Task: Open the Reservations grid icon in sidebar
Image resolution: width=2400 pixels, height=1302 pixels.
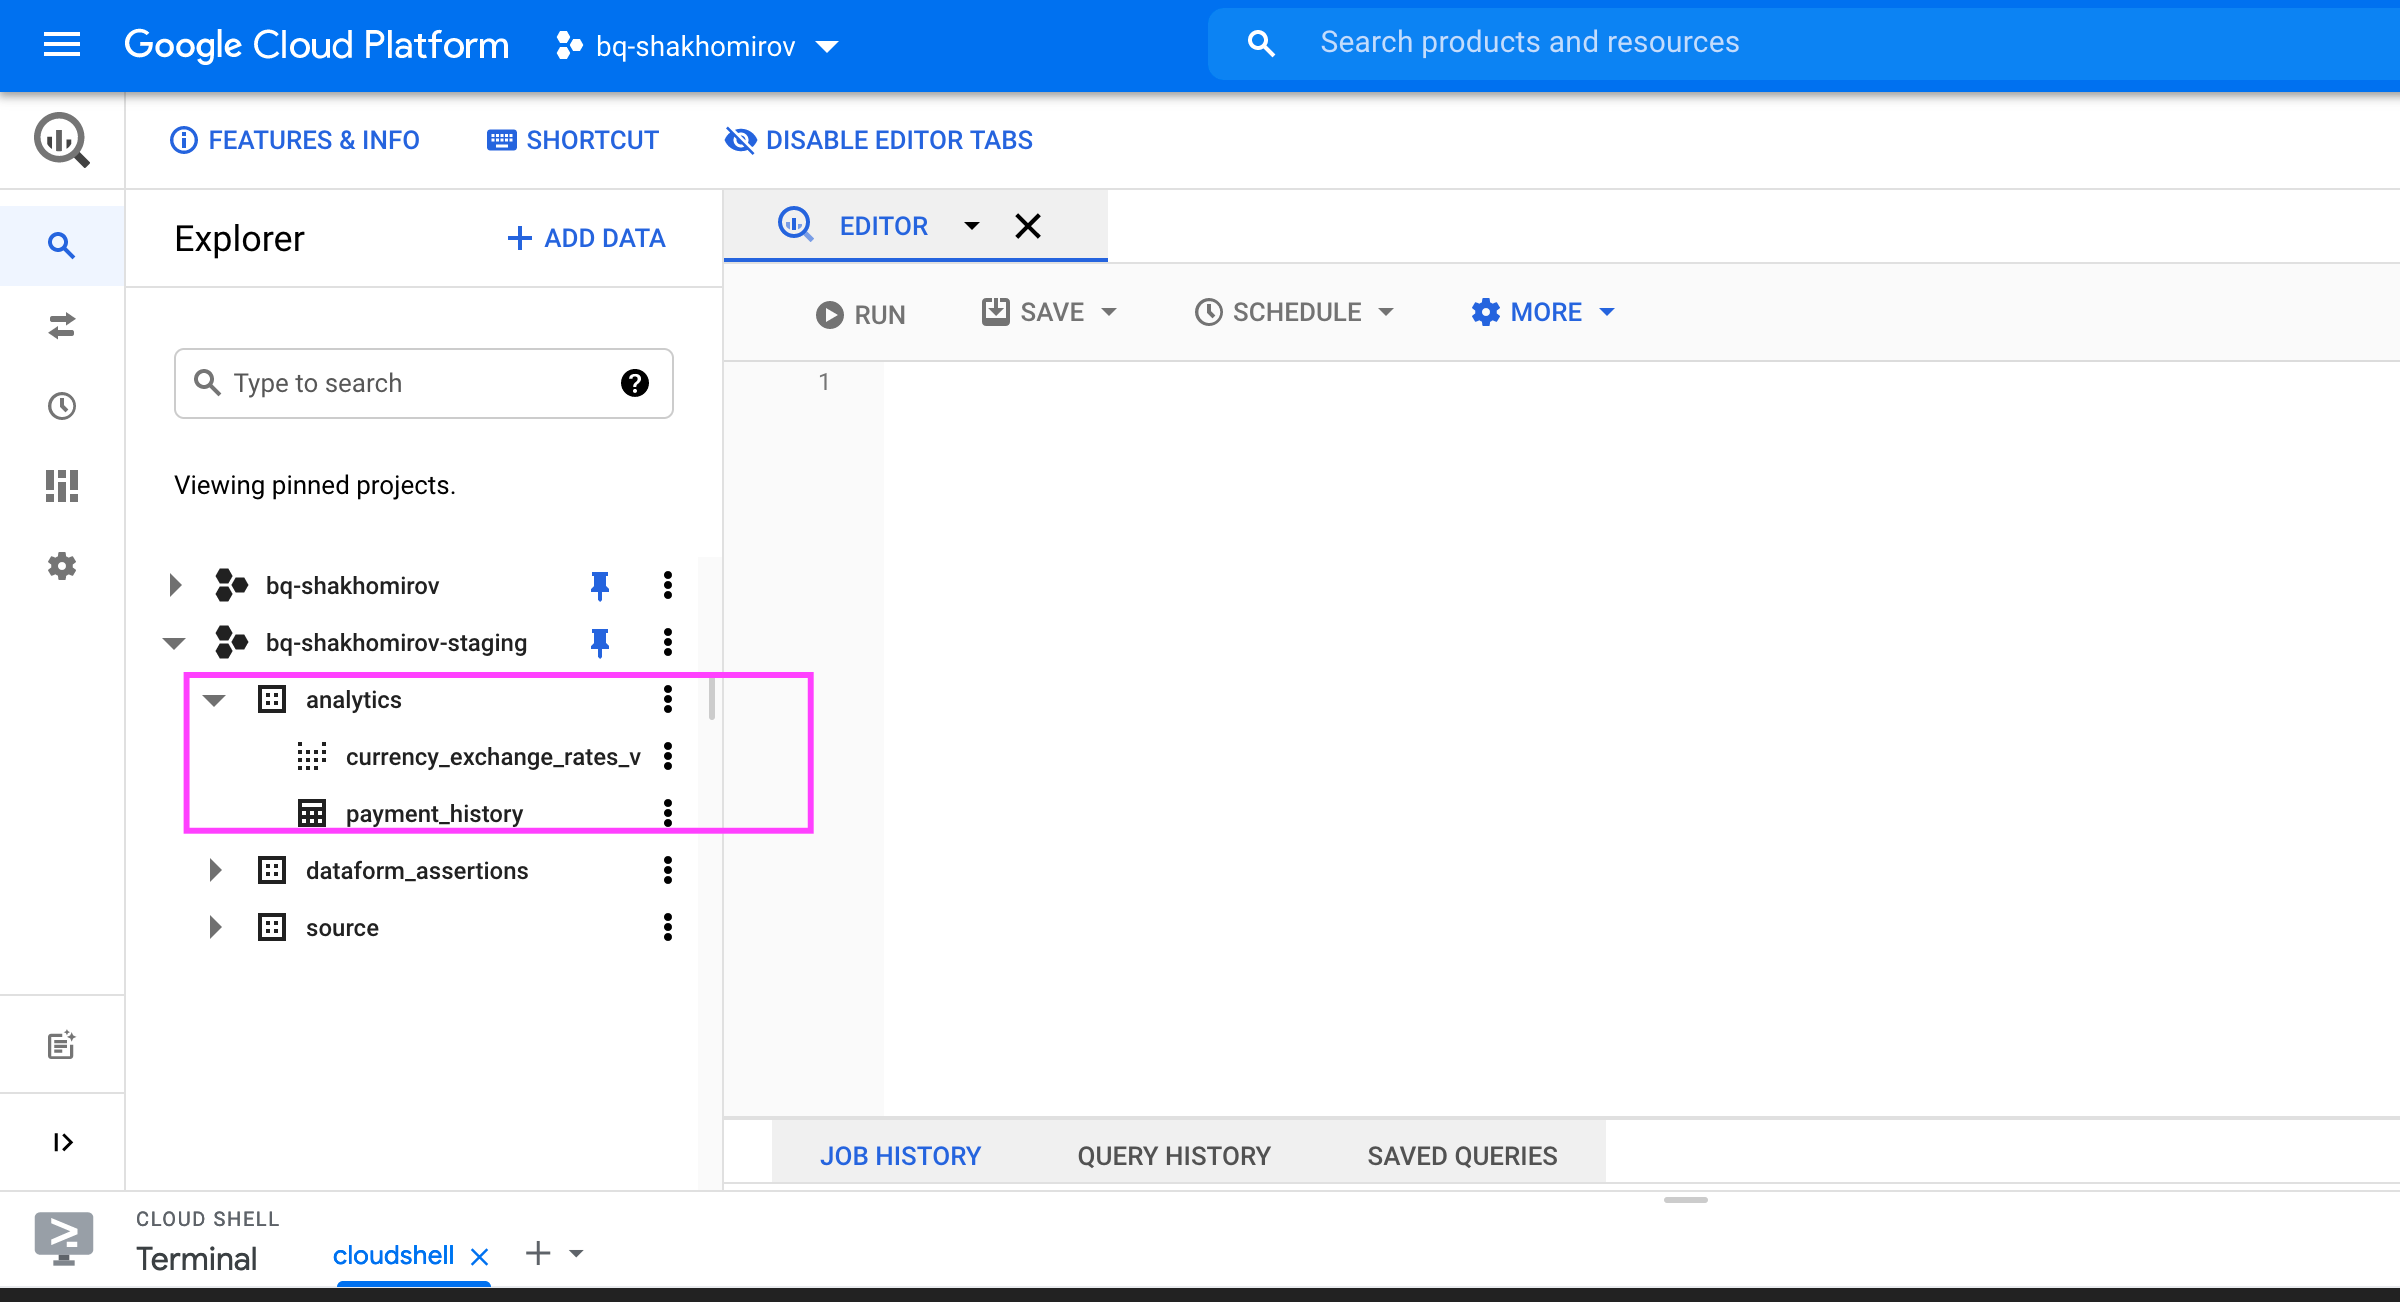Action: 62,486
